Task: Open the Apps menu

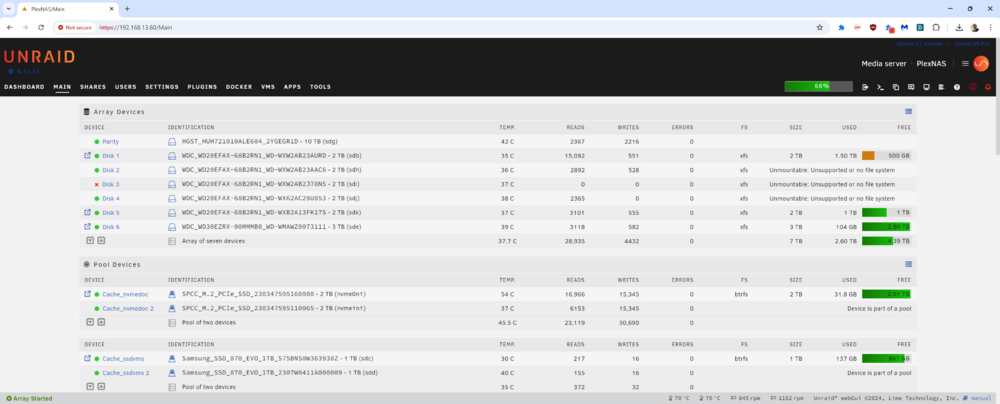Action: pos(292,87)
